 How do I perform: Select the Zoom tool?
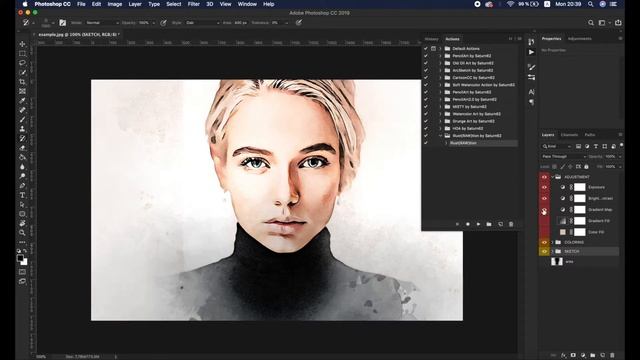(22, 233)
